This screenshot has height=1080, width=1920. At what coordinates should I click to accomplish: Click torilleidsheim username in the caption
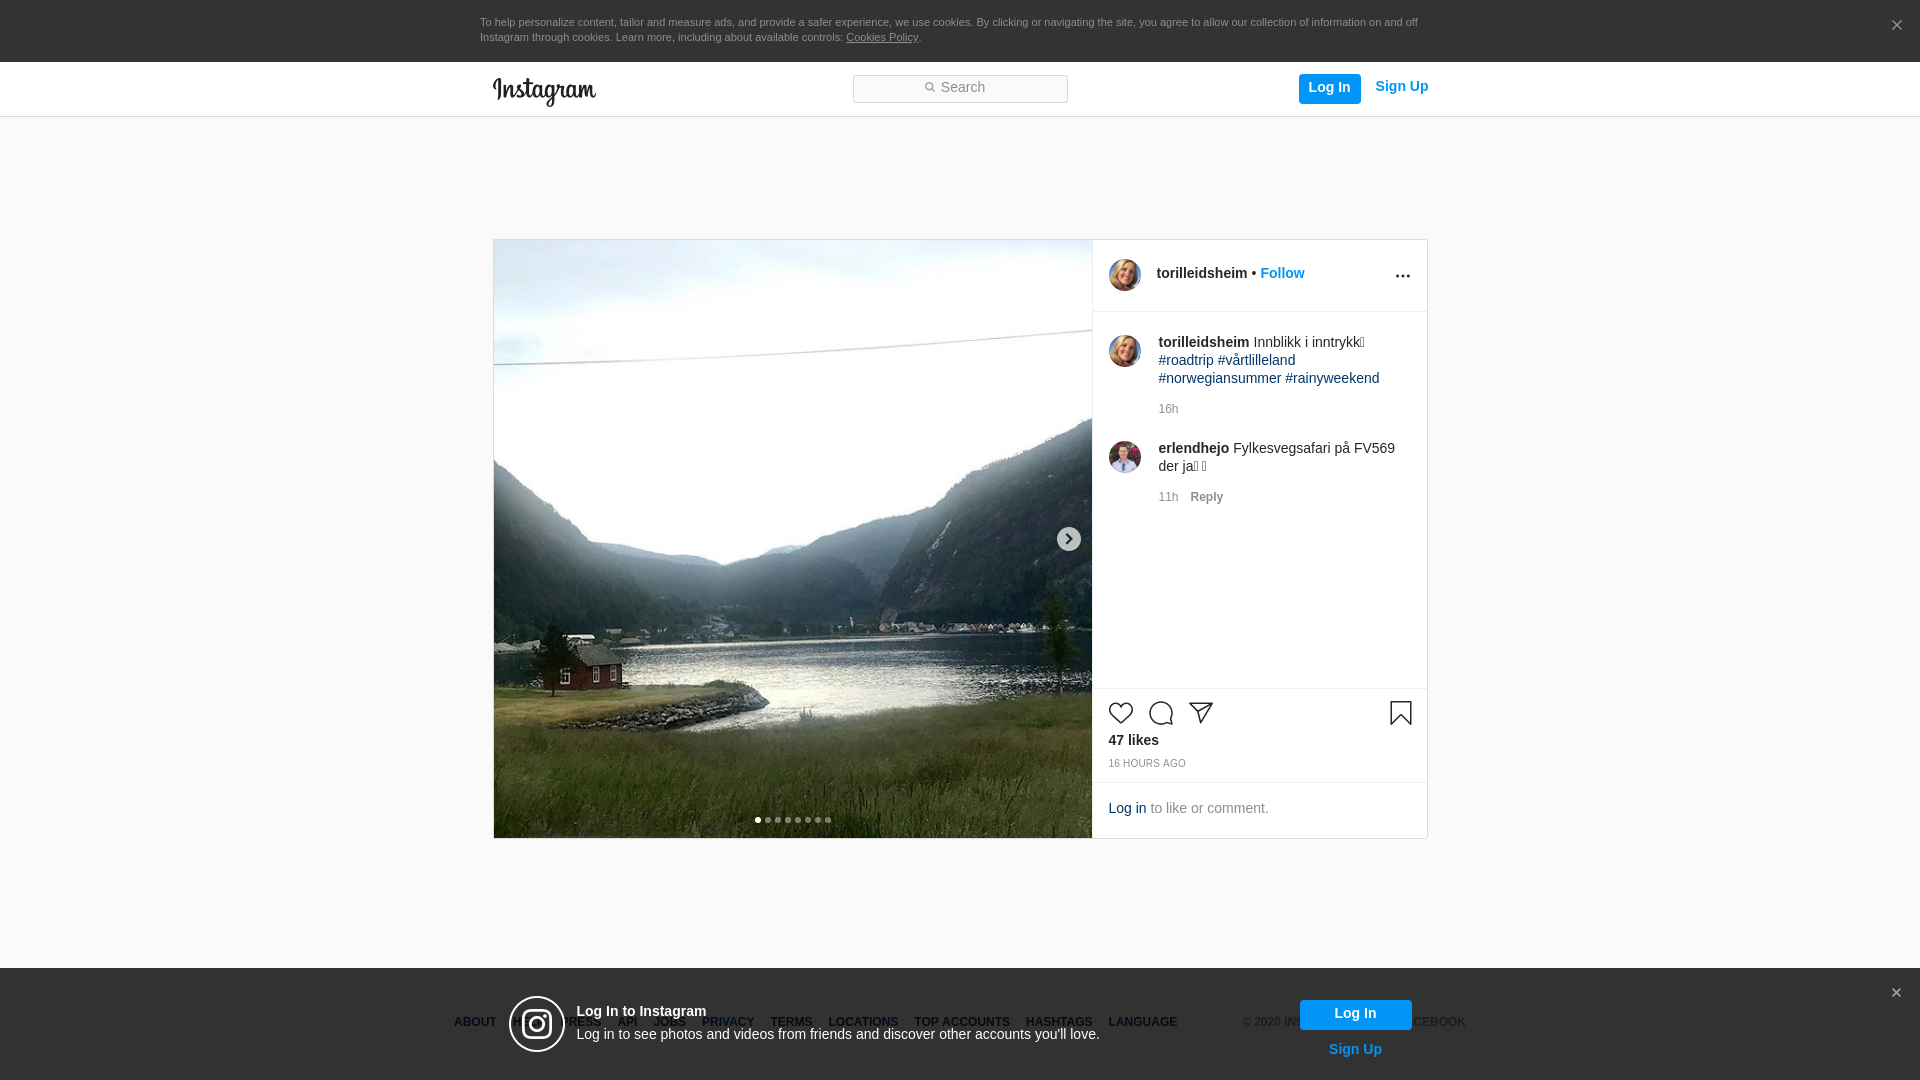tap(1204, 342)
